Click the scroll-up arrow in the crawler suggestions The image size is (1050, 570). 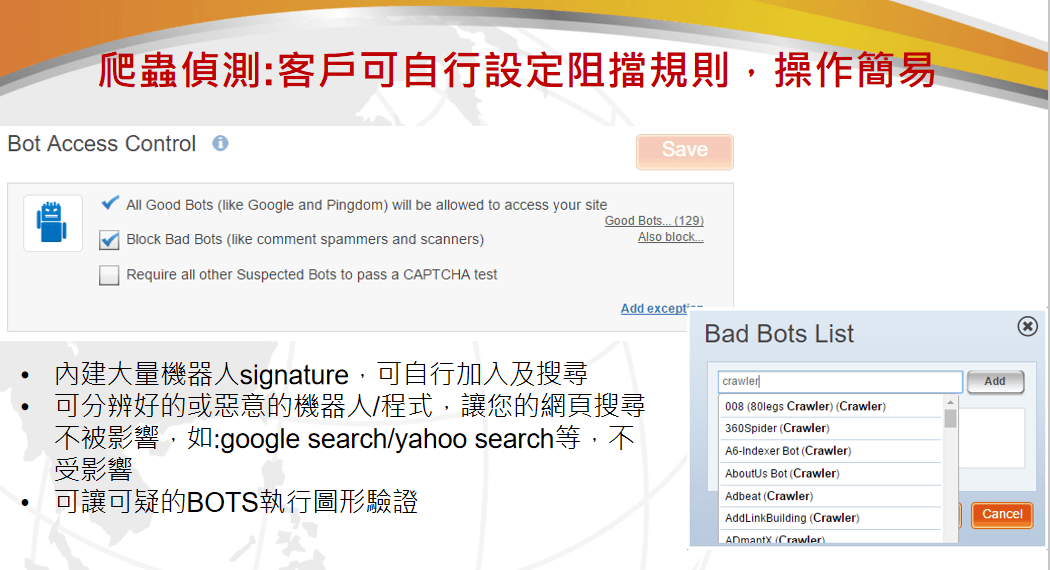(x=950, y=403)
